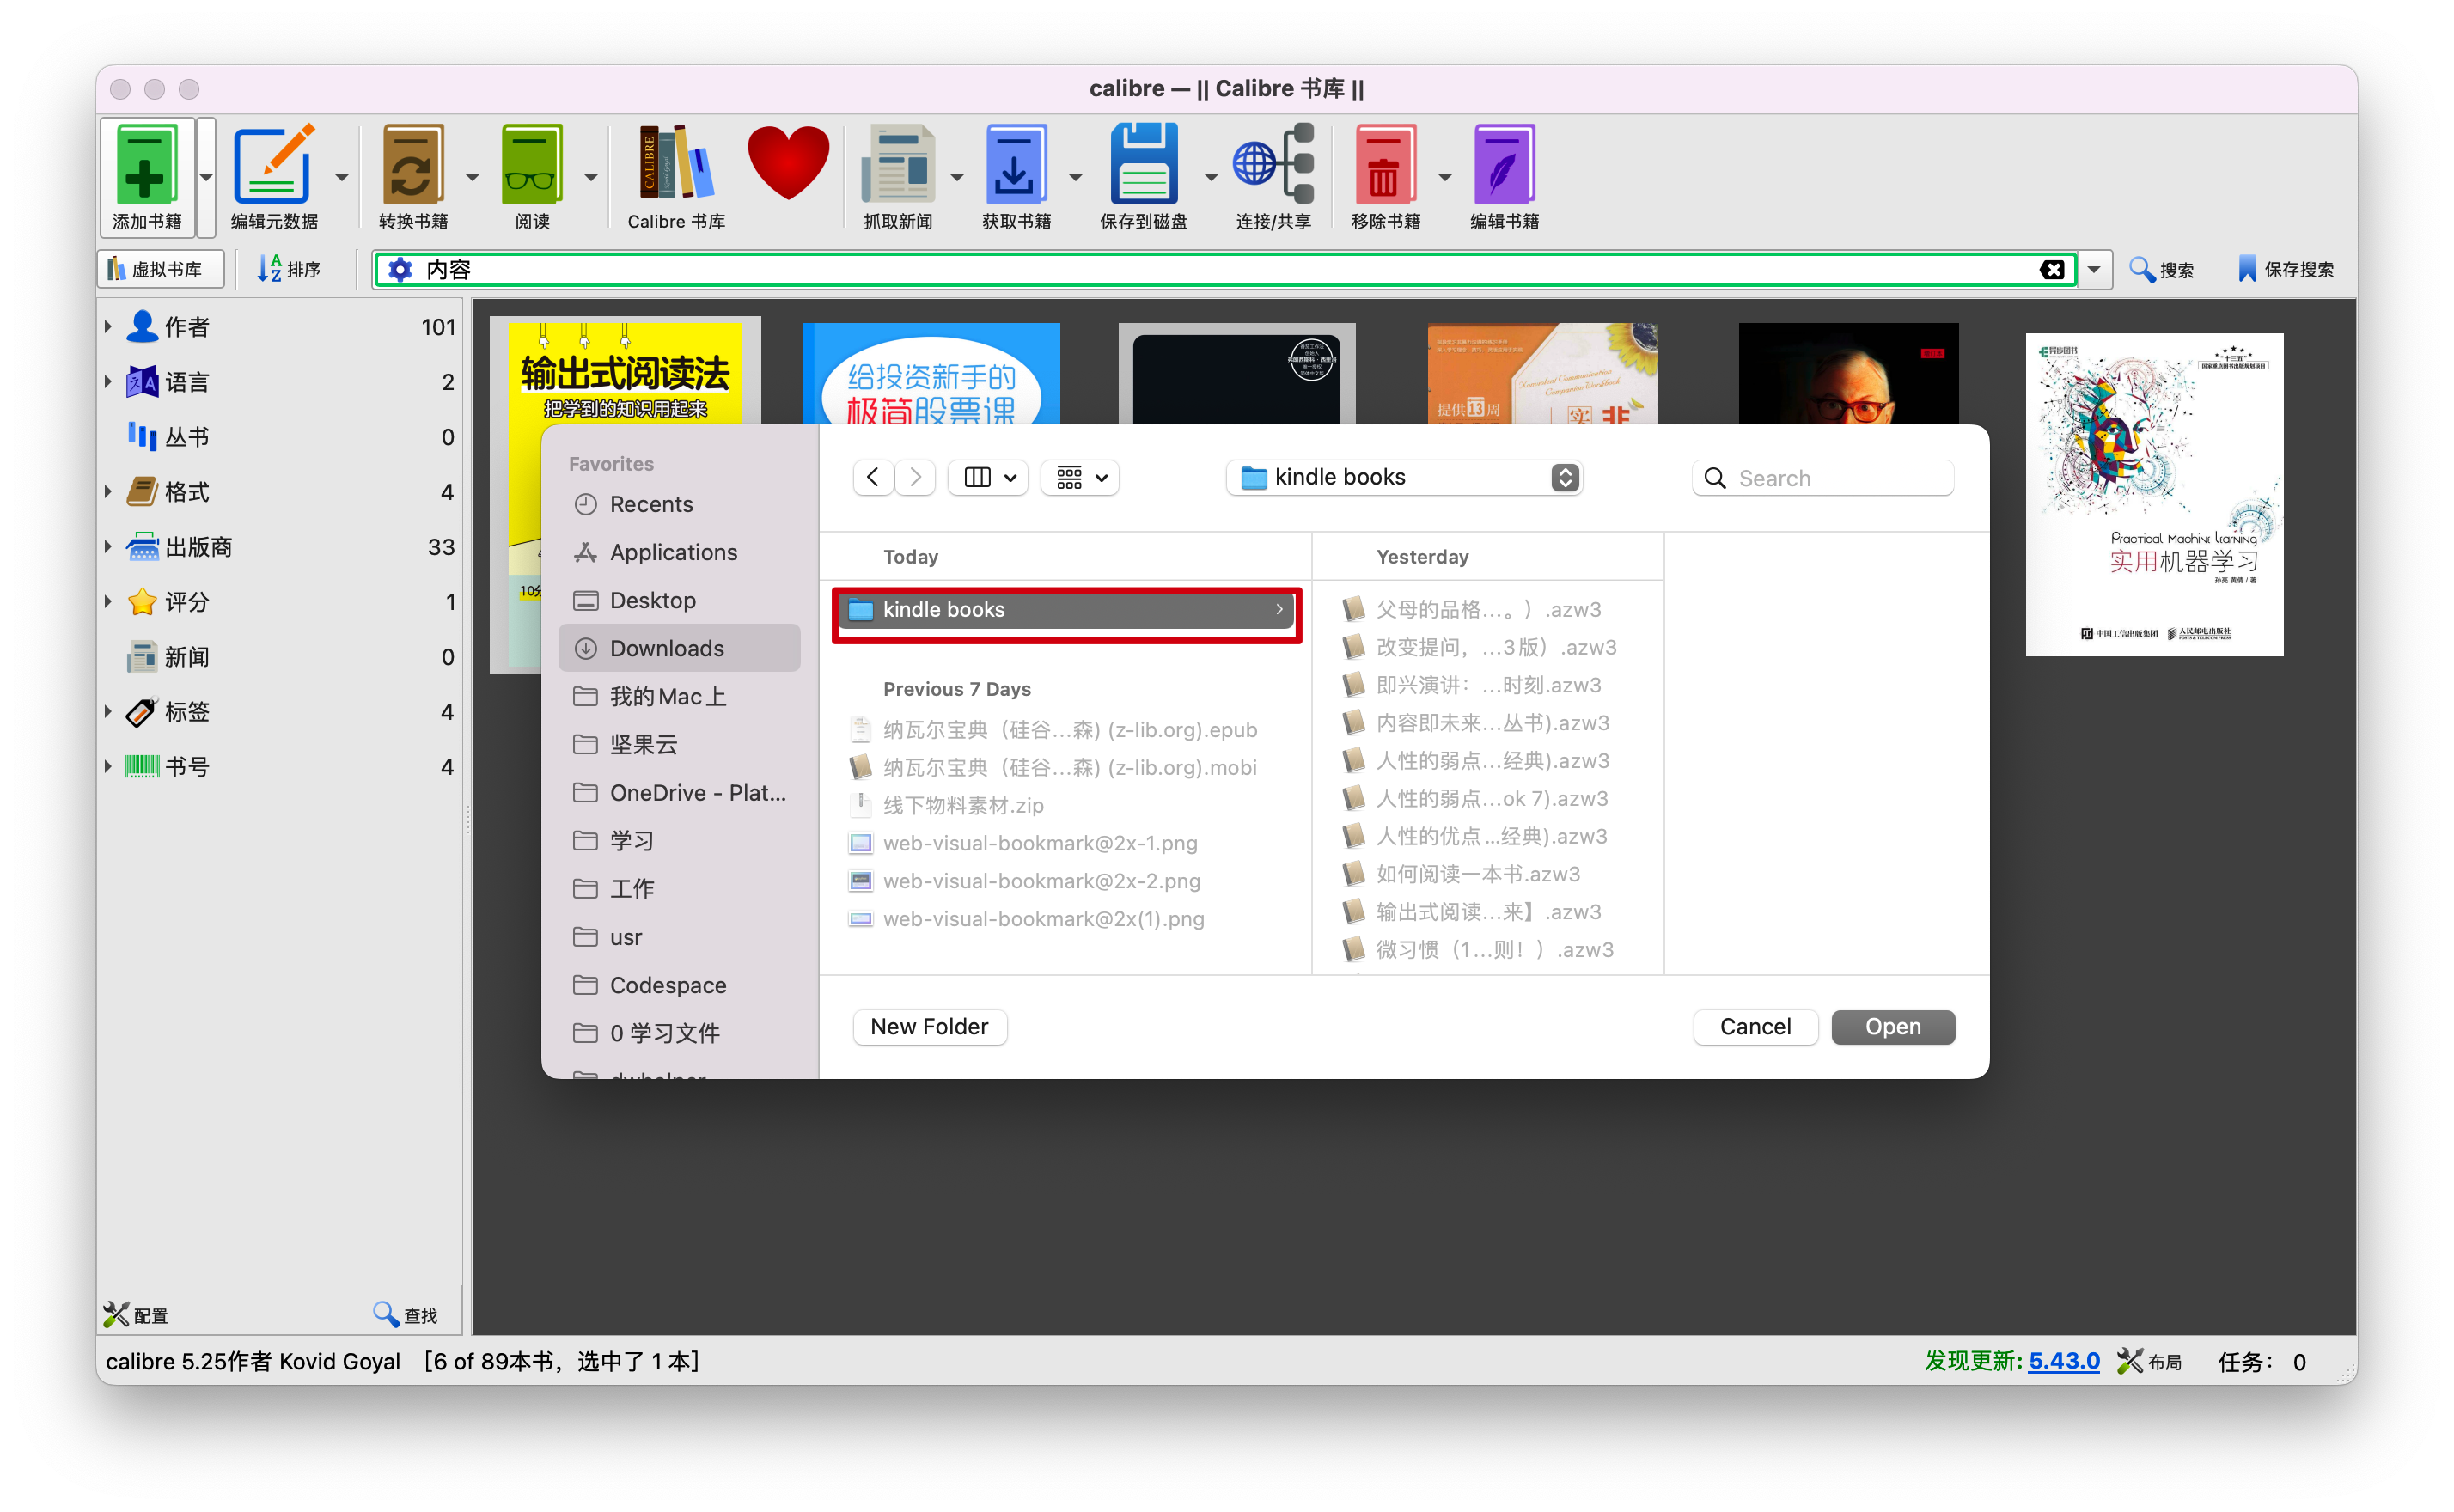The width and height of the screenshot is (2454, 1512).
Task: Select the kindle books folder row
Action: click(1066, 609)
